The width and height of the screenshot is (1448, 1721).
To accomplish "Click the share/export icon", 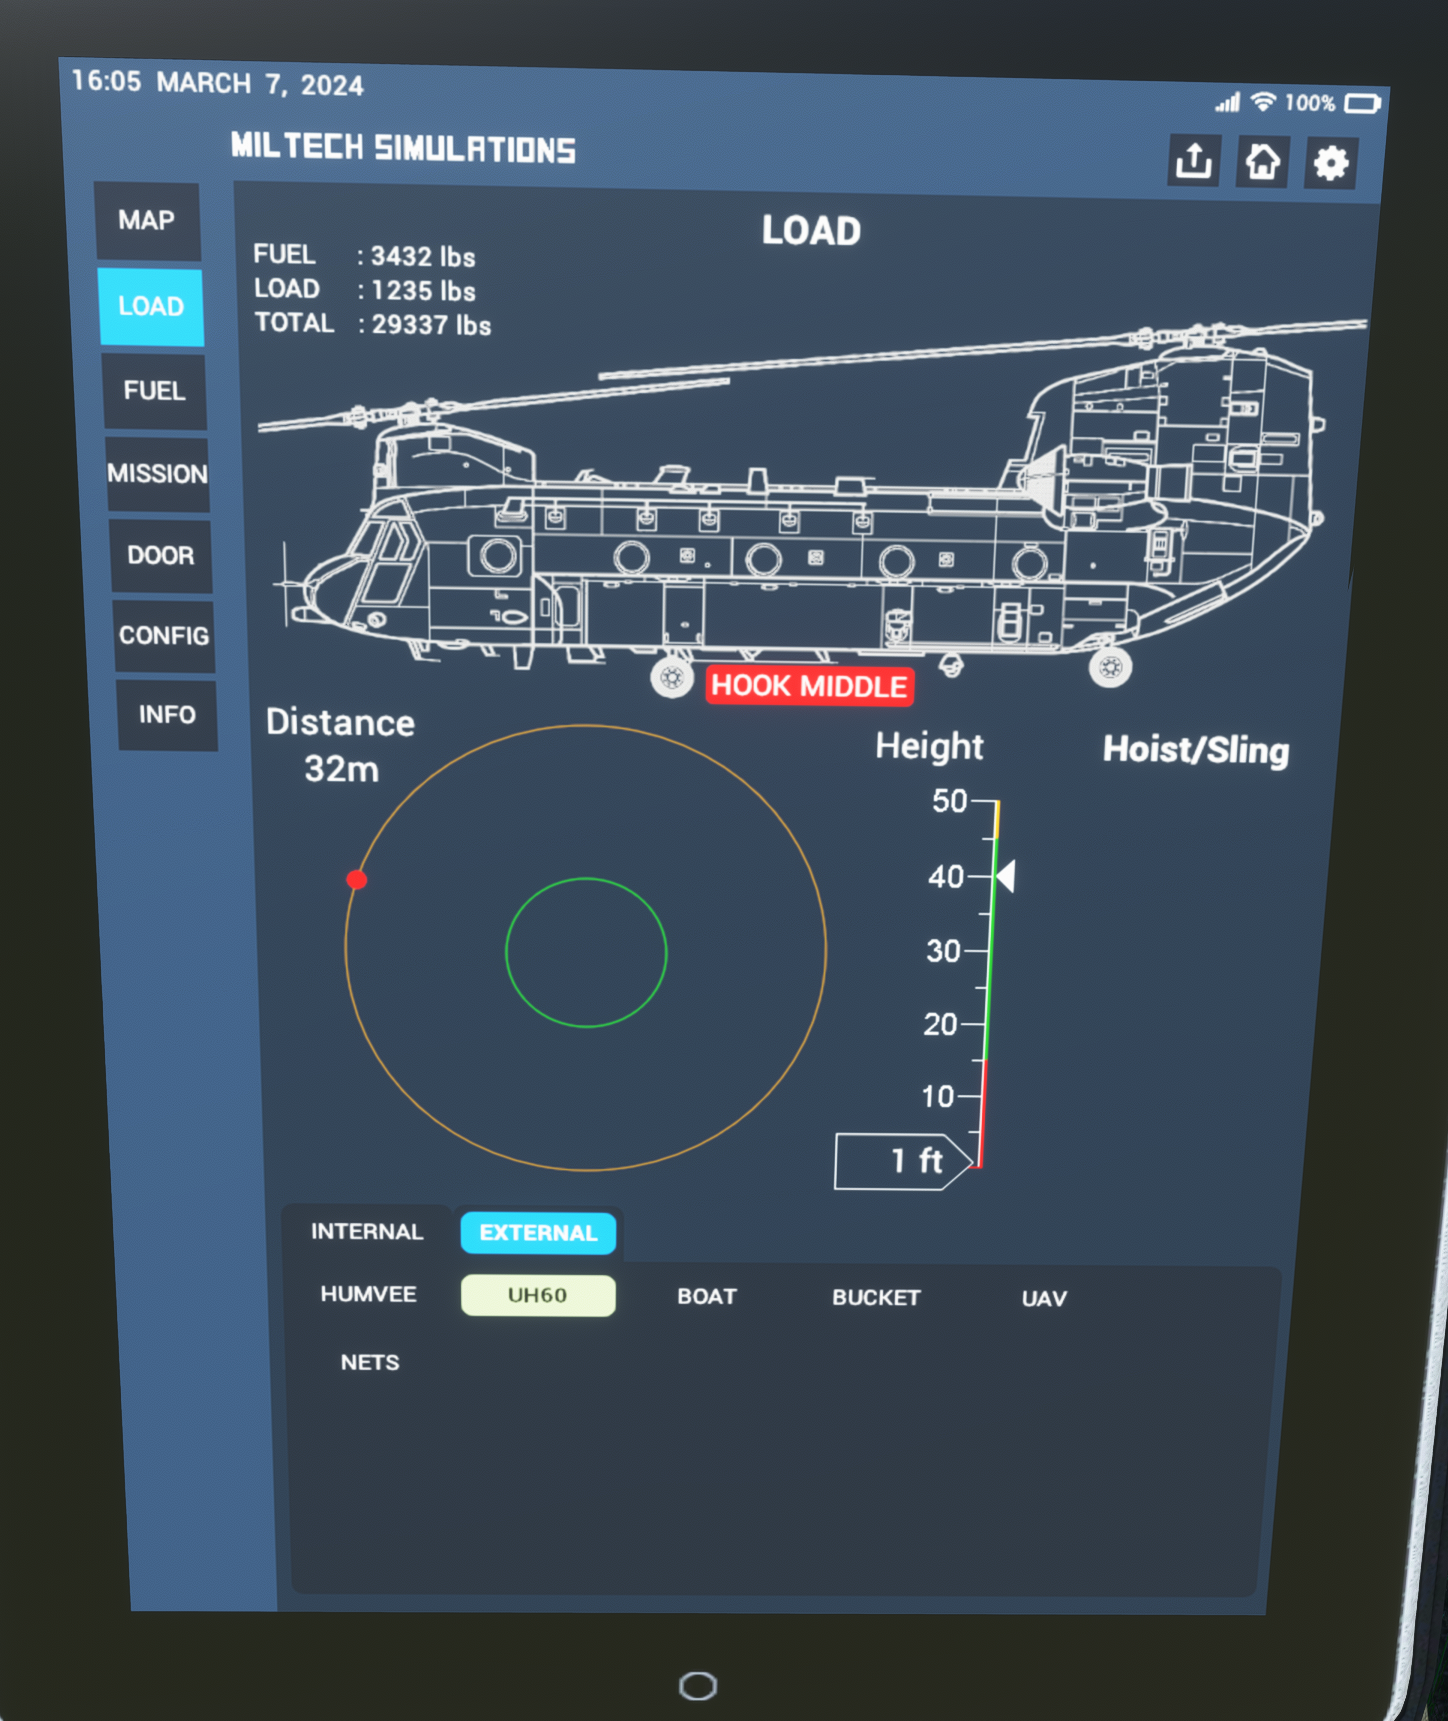I will coord(1193,161).
